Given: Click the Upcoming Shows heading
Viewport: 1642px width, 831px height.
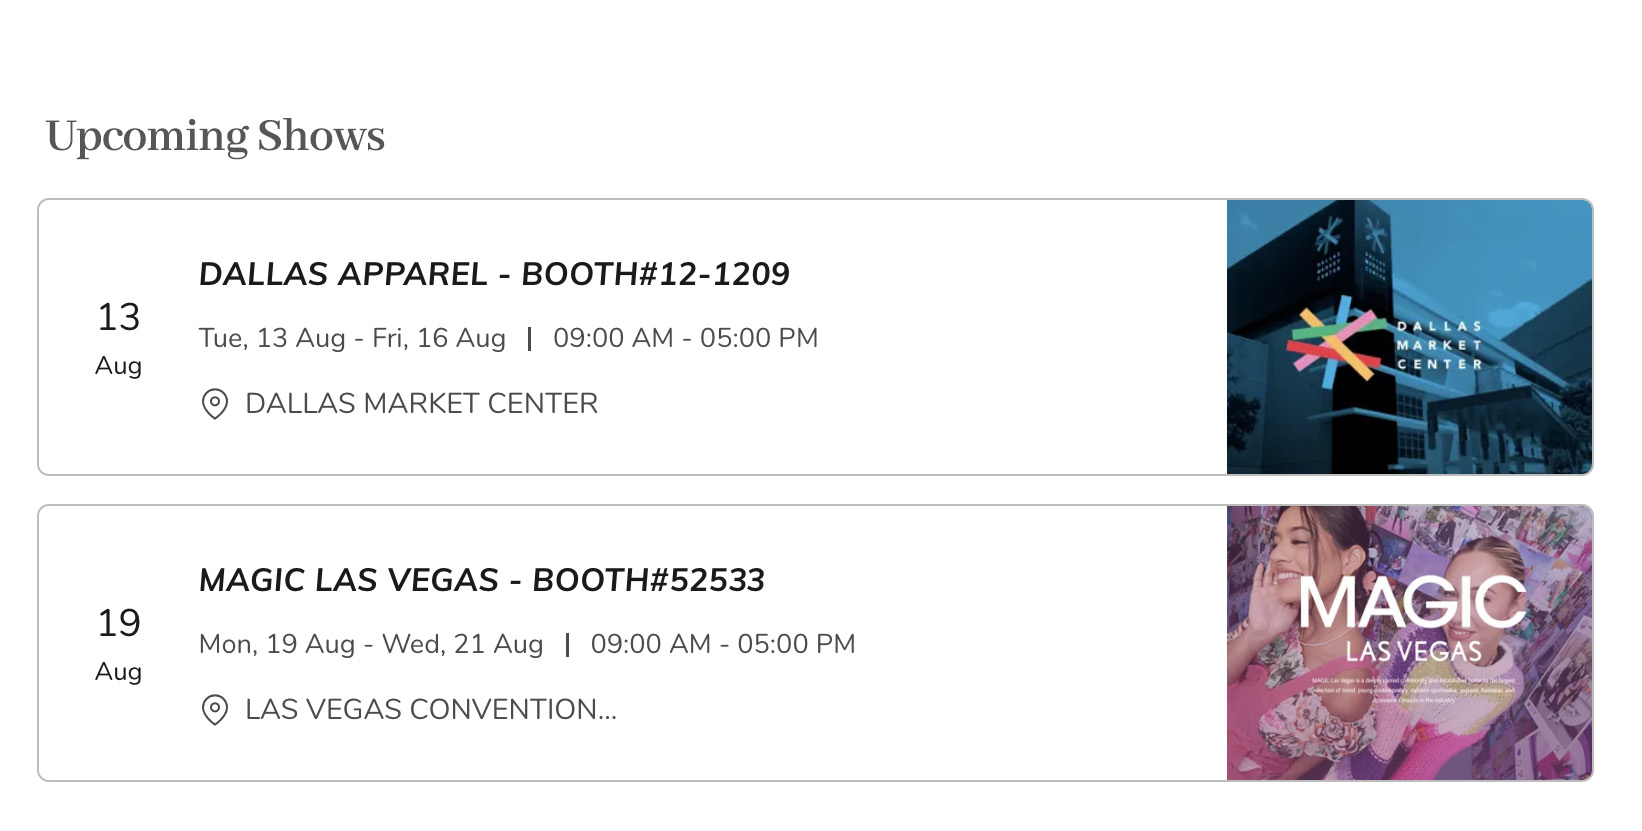Looking at the screenshot, I should [215, 136].
